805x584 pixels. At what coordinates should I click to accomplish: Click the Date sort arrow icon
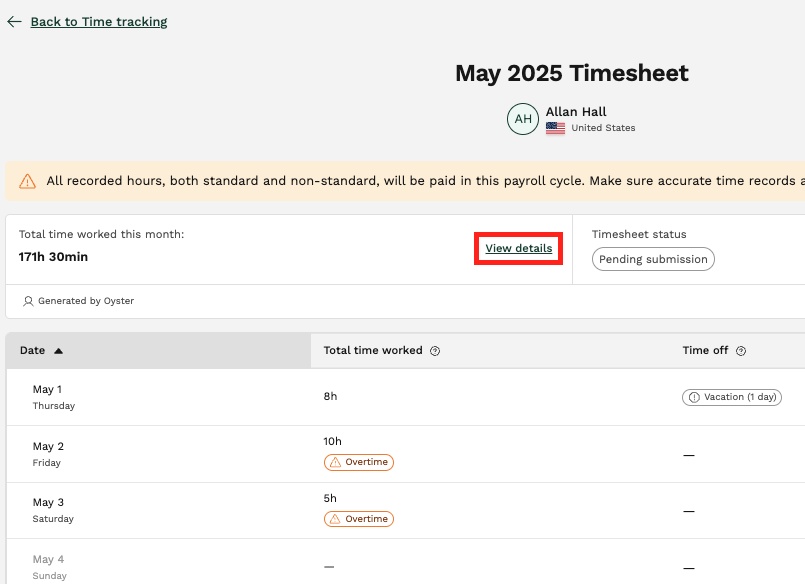(x=59, y=351)
